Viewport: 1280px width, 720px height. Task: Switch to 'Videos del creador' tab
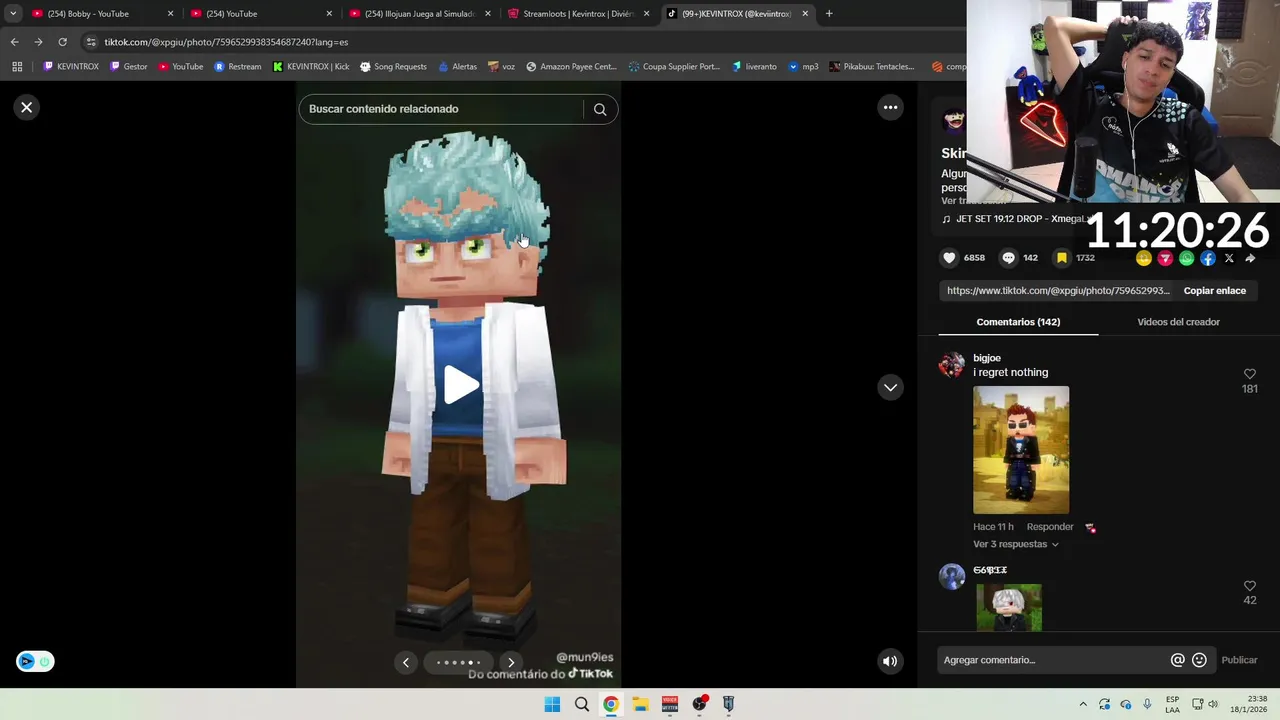tap(1178, 322)
